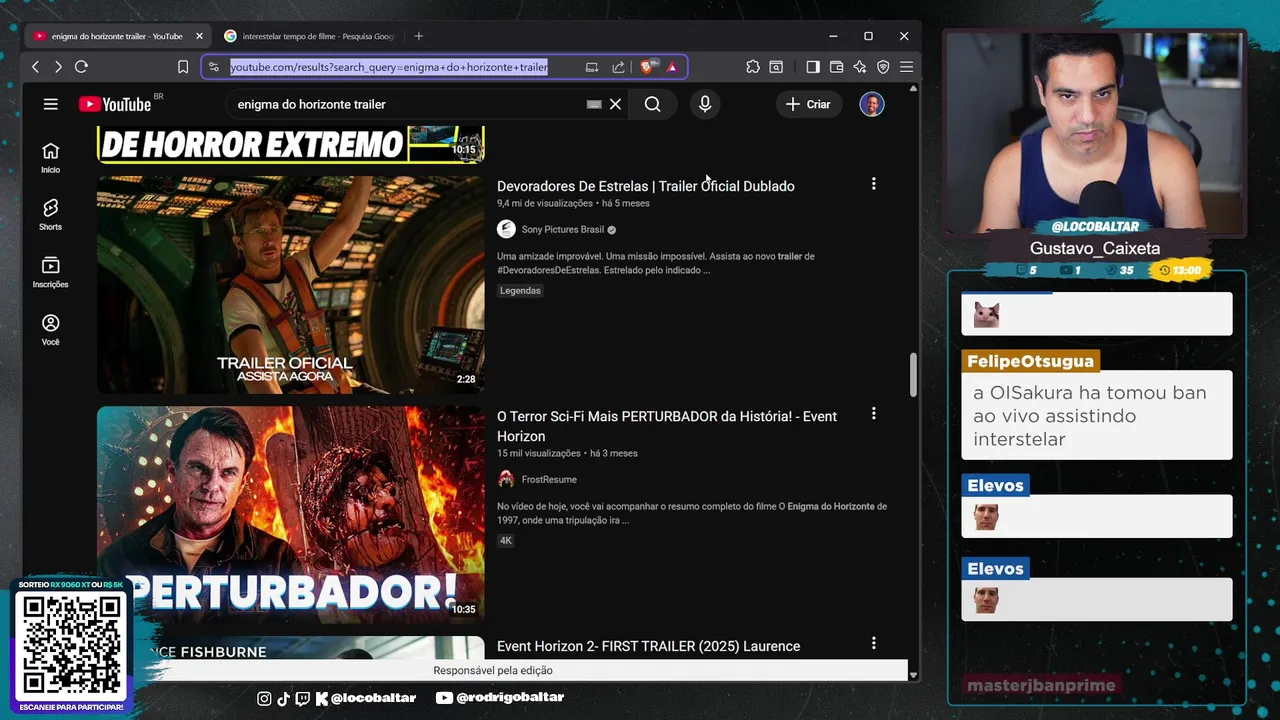Toggle the browser sidebar panel
Image resolution: width=1280 pixels, height=720 pixels.
(x=813, y=67)
